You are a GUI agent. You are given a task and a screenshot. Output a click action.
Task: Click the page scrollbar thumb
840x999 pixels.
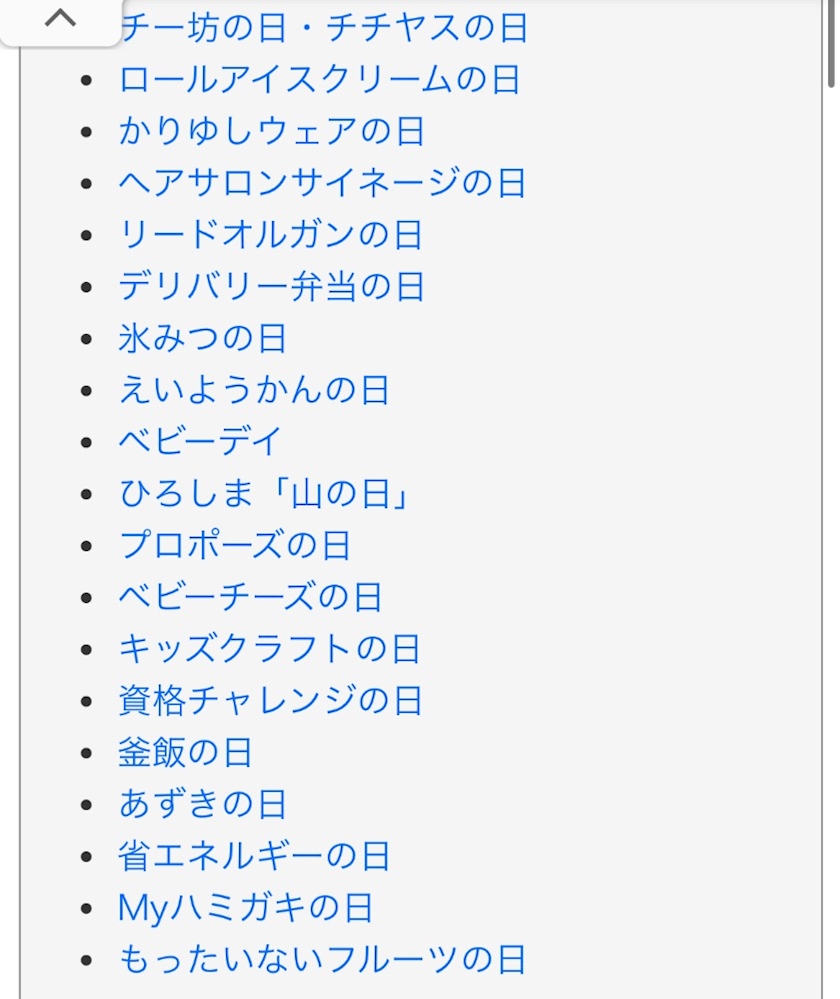pos(830,45)
